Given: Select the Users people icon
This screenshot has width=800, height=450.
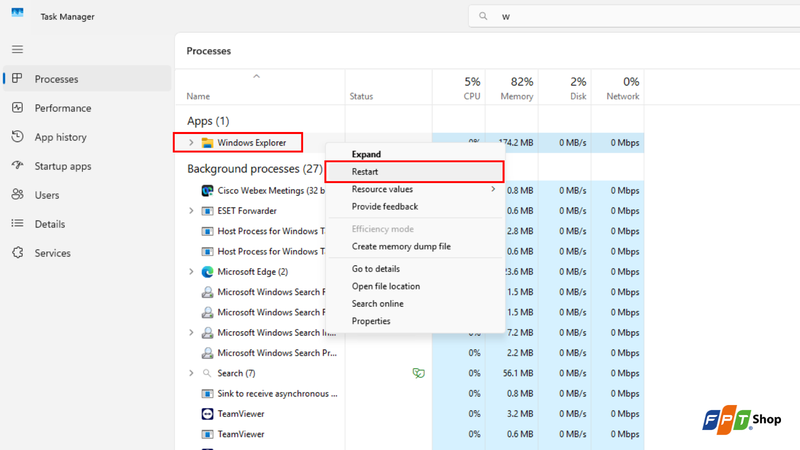Looking at the screenshot, I should (x=17, y=194).
